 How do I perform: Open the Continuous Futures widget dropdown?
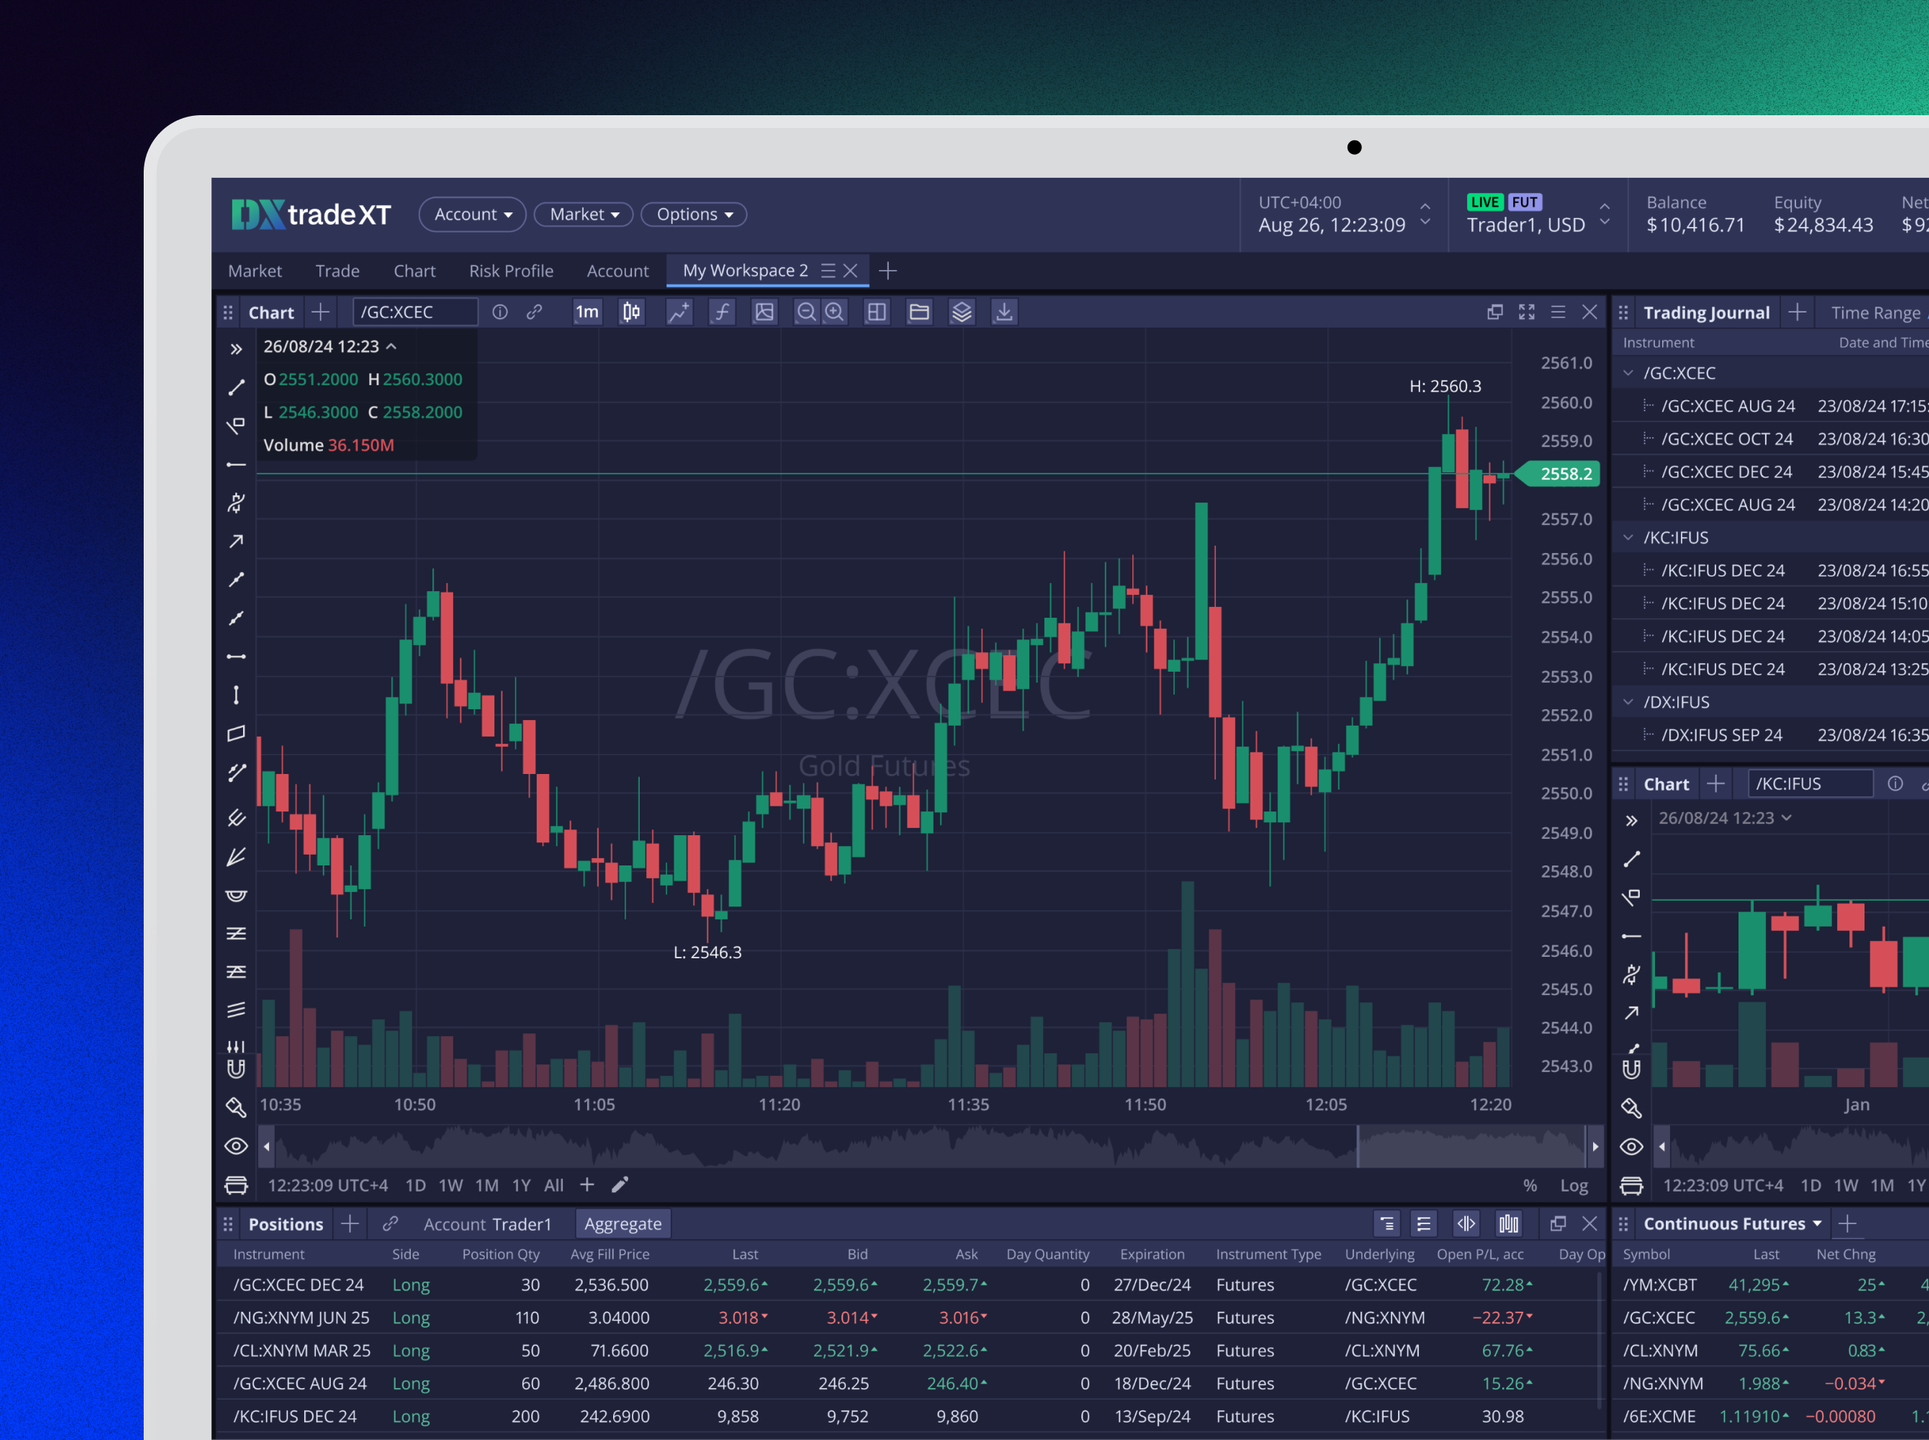(x=1816, y=1224)
